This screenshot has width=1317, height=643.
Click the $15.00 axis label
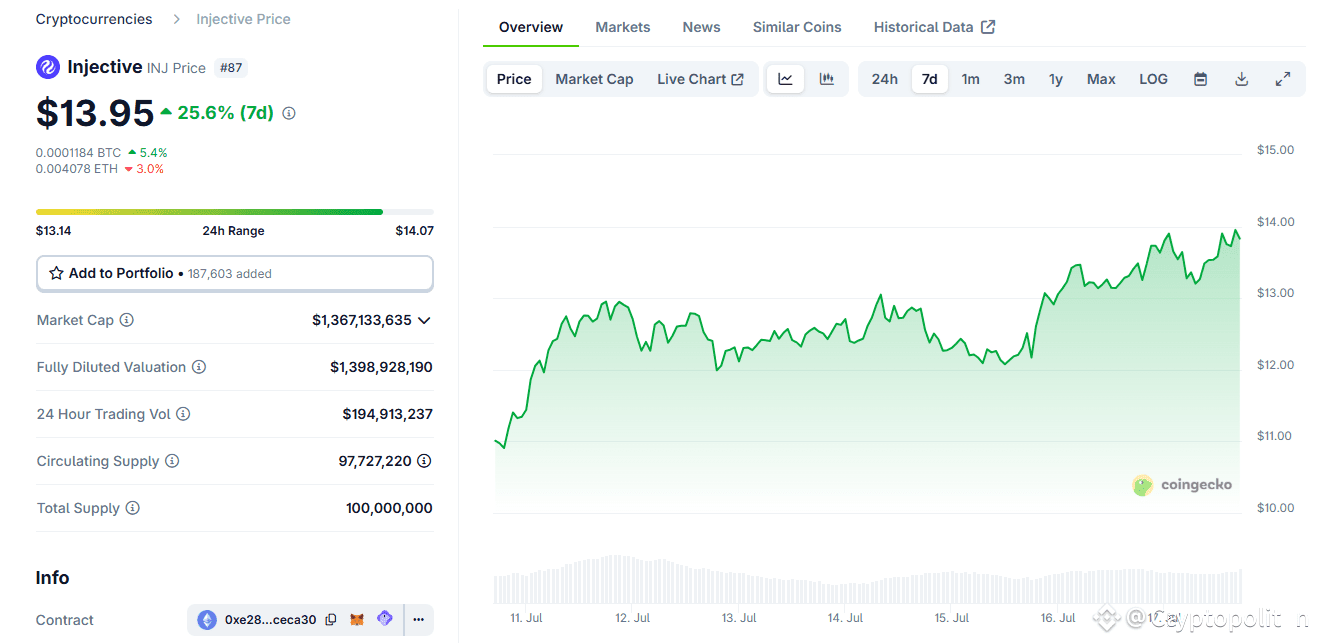pyautogui.click(x=1275, y=150)
